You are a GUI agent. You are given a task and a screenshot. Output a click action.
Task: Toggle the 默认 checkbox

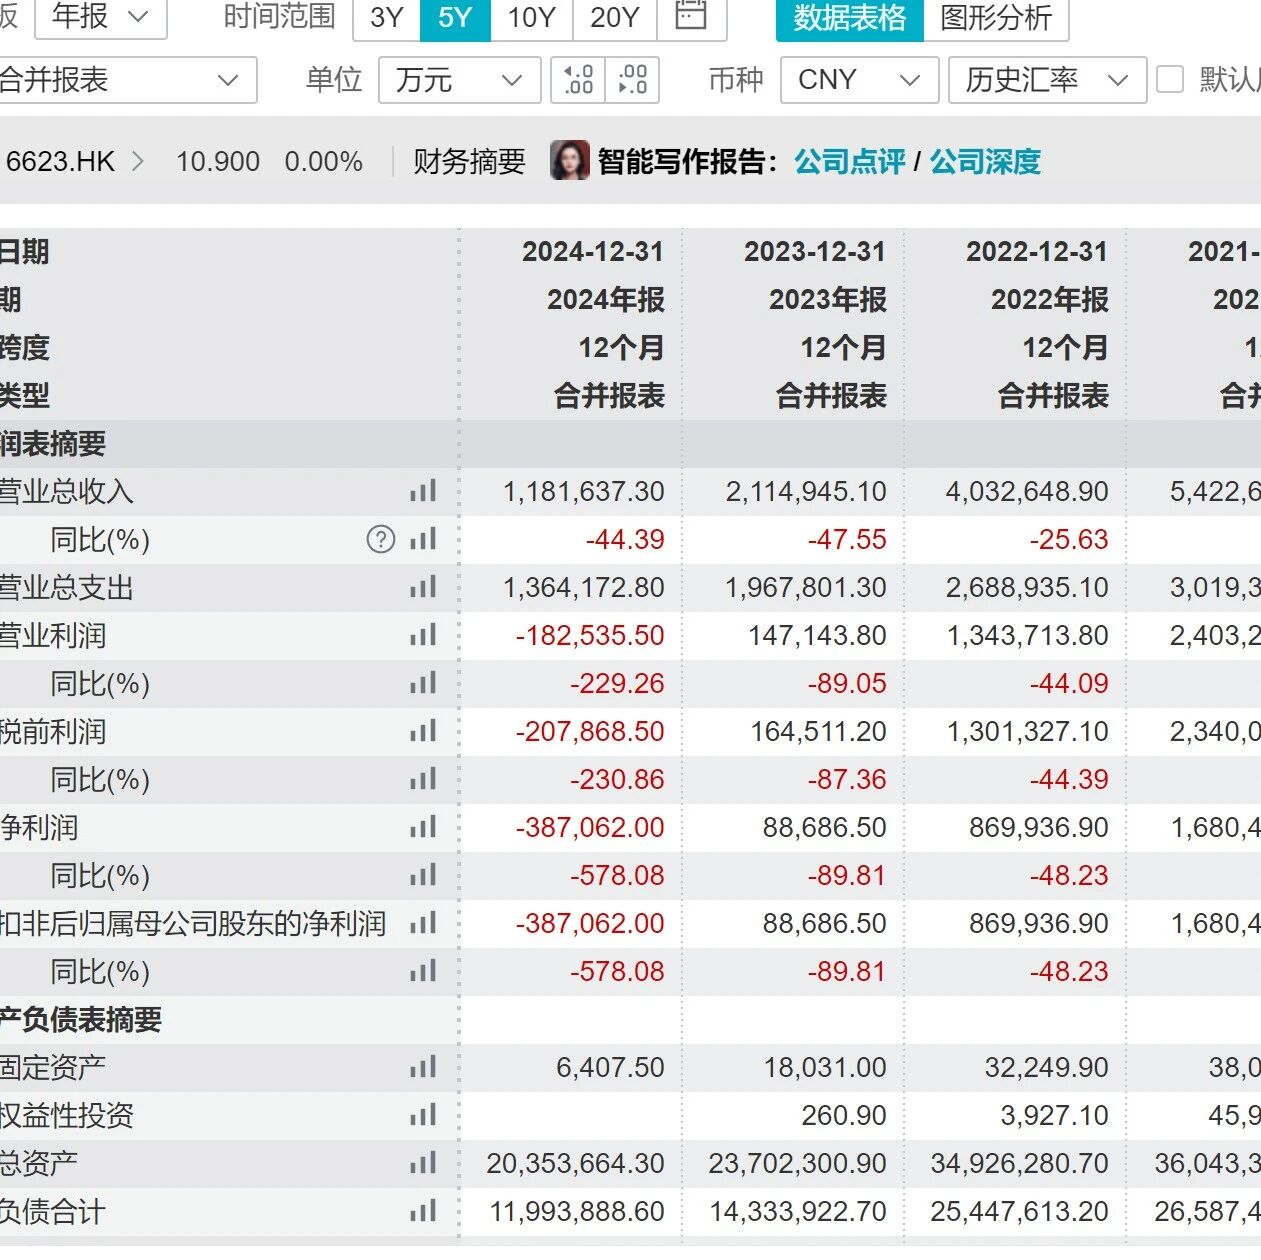pos(1169,80)
